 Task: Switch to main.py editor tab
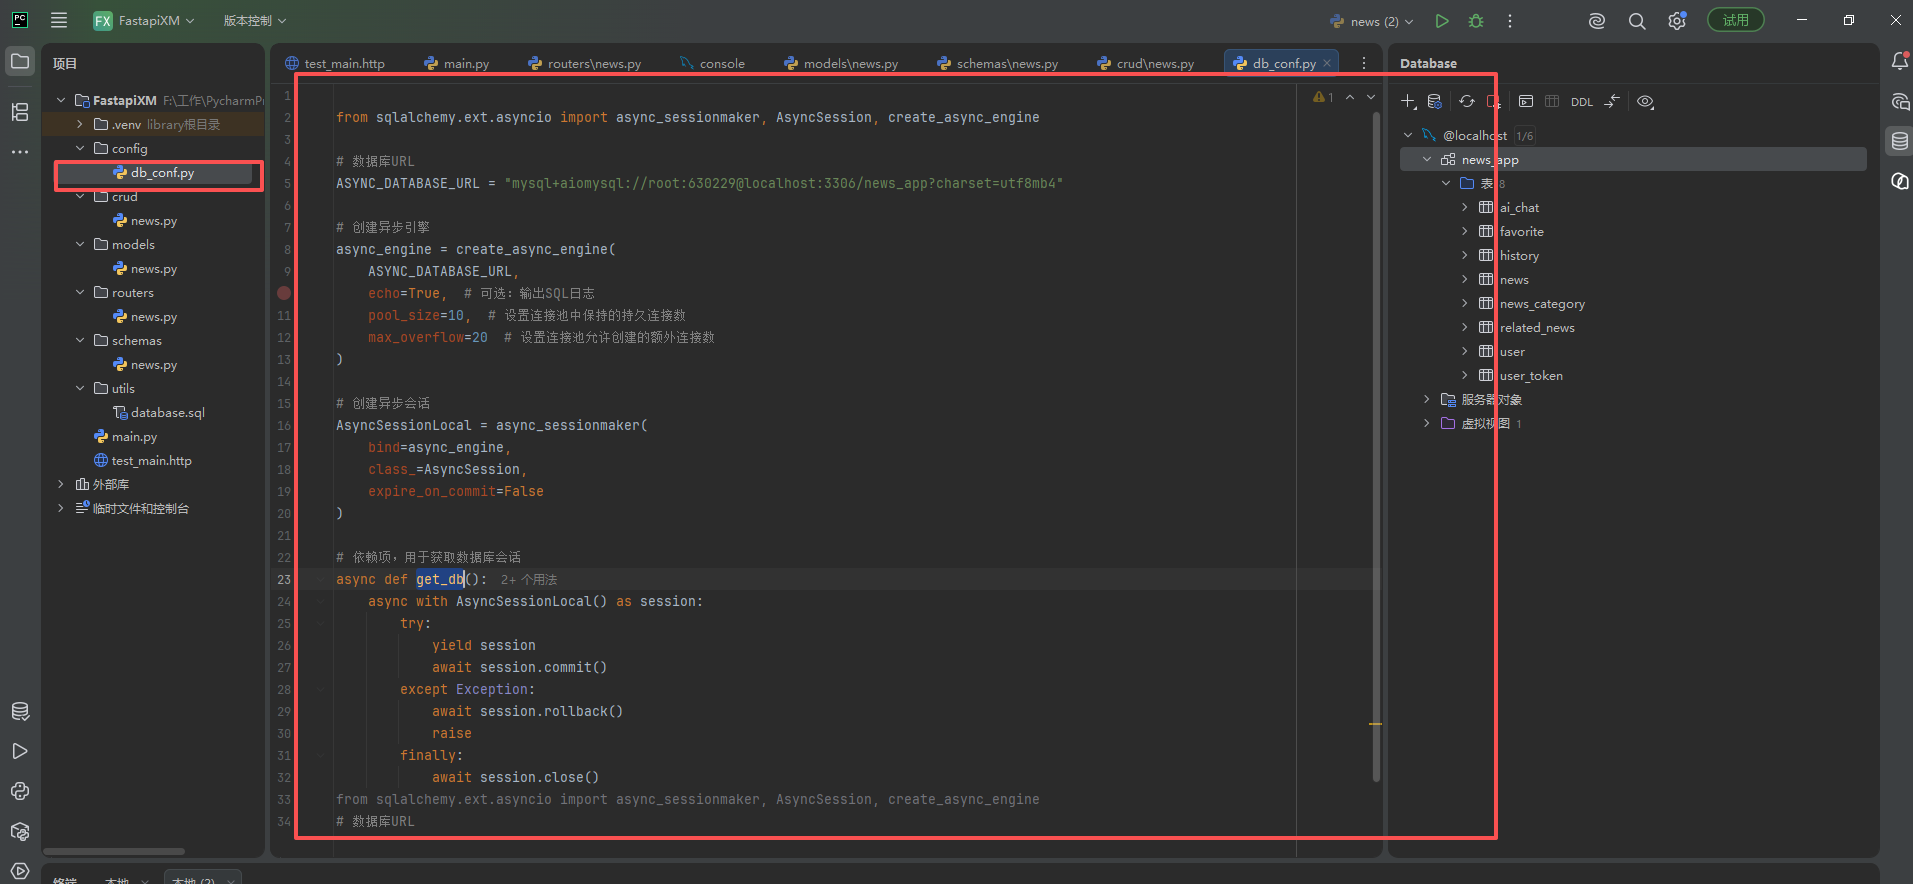[457, 63]
